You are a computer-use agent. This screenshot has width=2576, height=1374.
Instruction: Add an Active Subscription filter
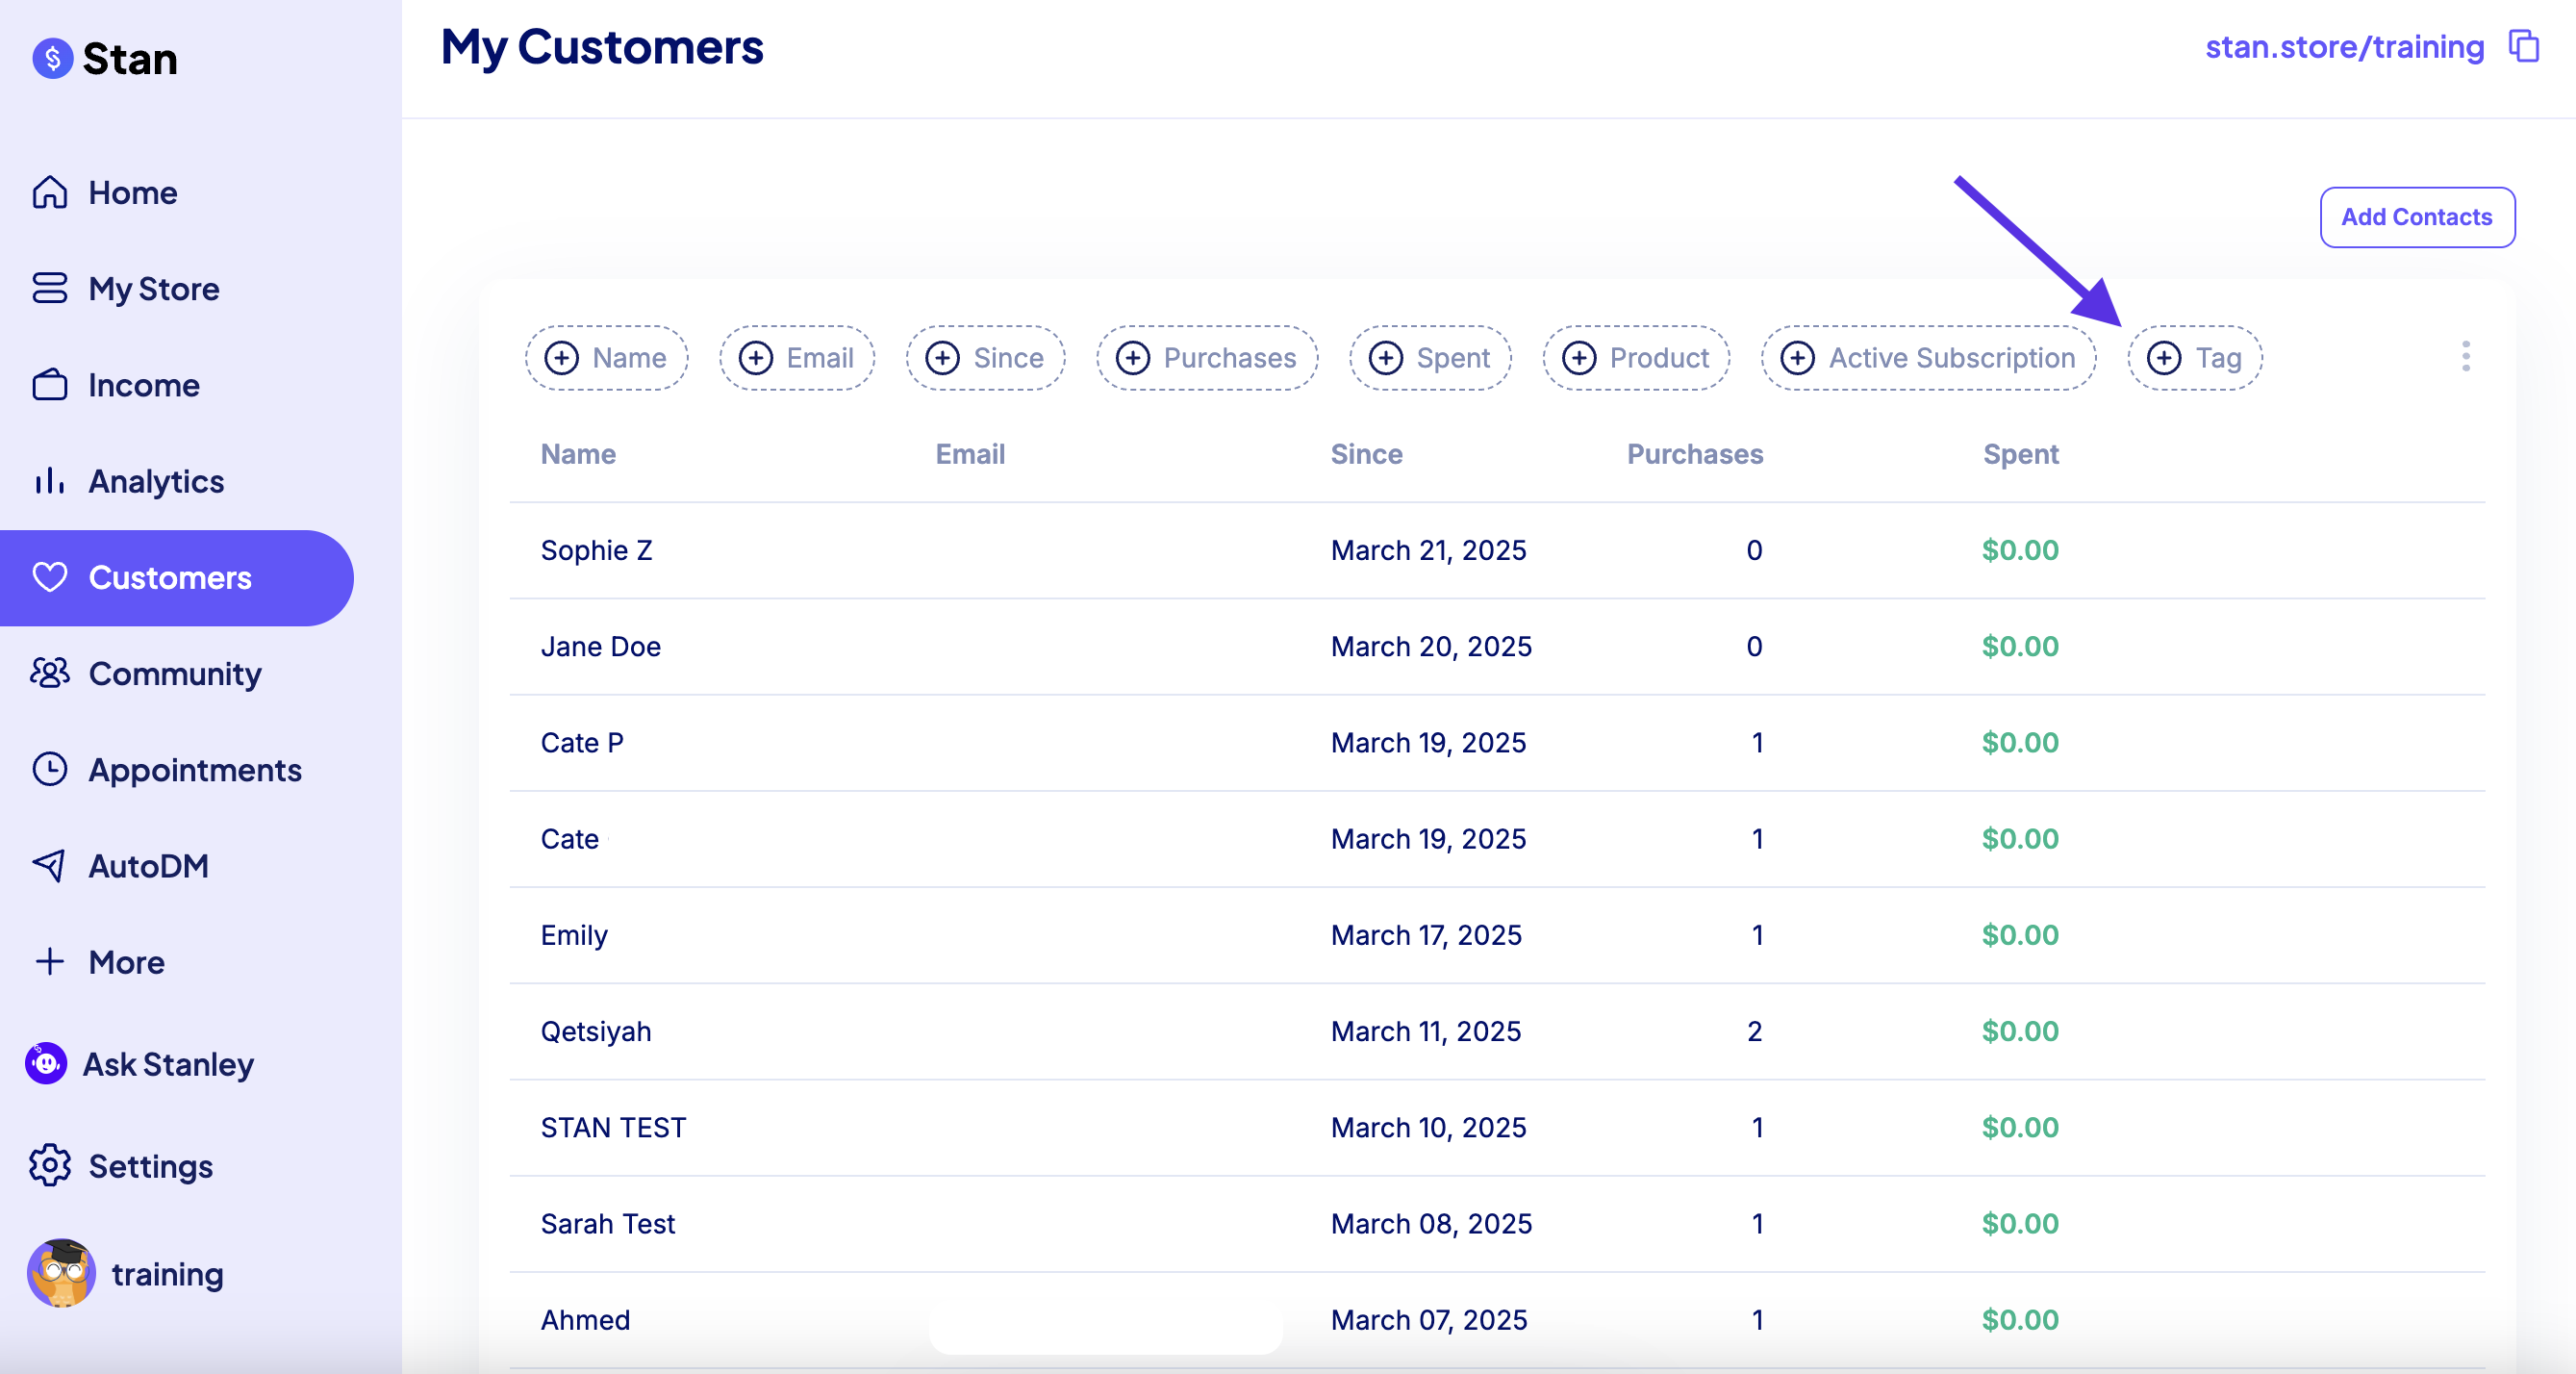coord(1929,358)
